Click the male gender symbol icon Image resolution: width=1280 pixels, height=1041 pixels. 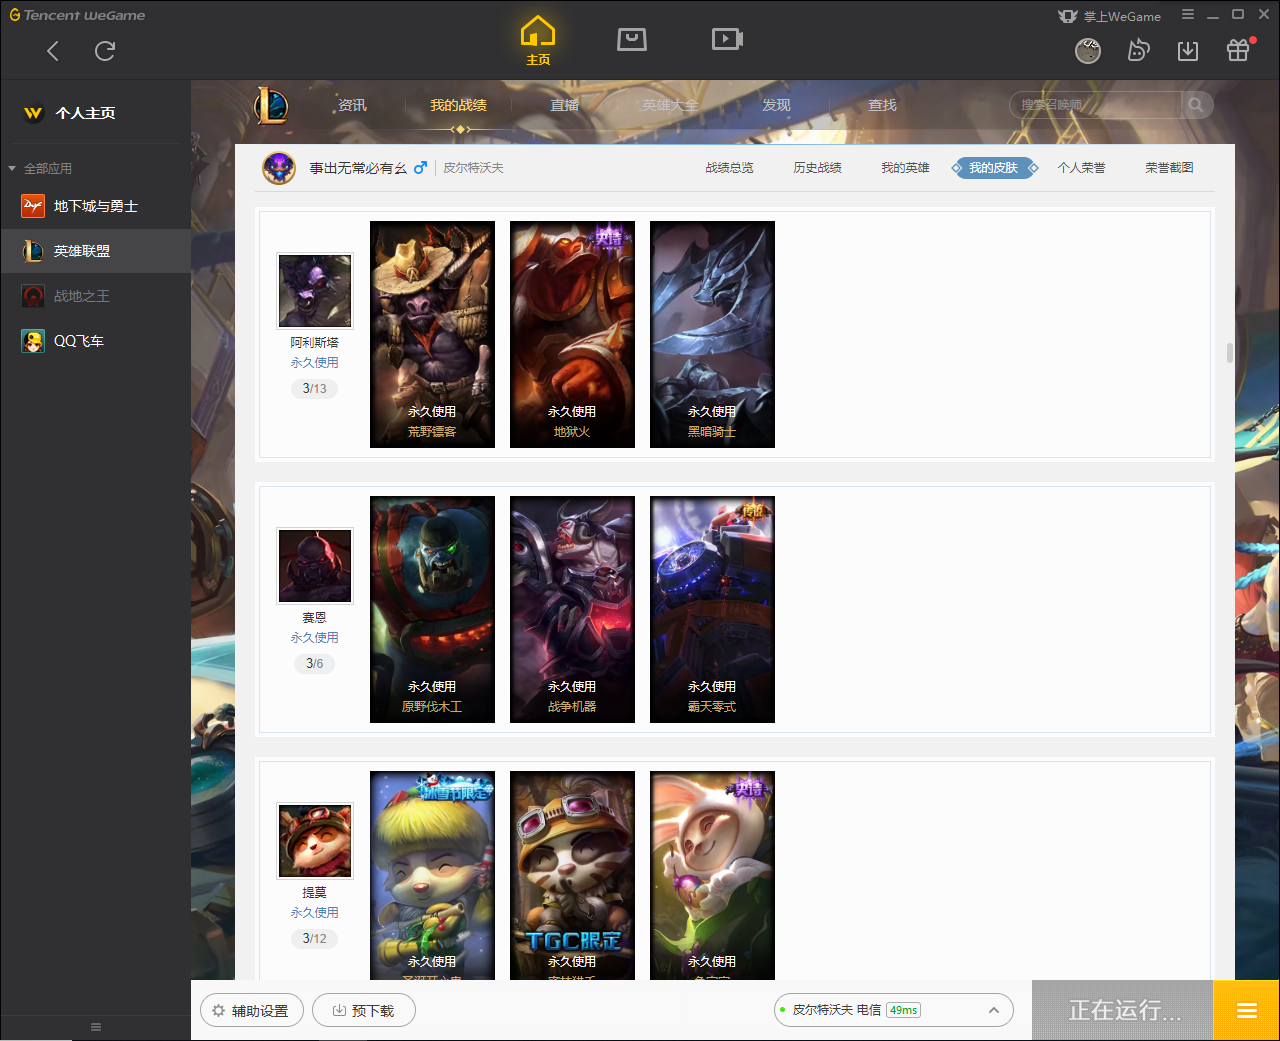(420, 168)
